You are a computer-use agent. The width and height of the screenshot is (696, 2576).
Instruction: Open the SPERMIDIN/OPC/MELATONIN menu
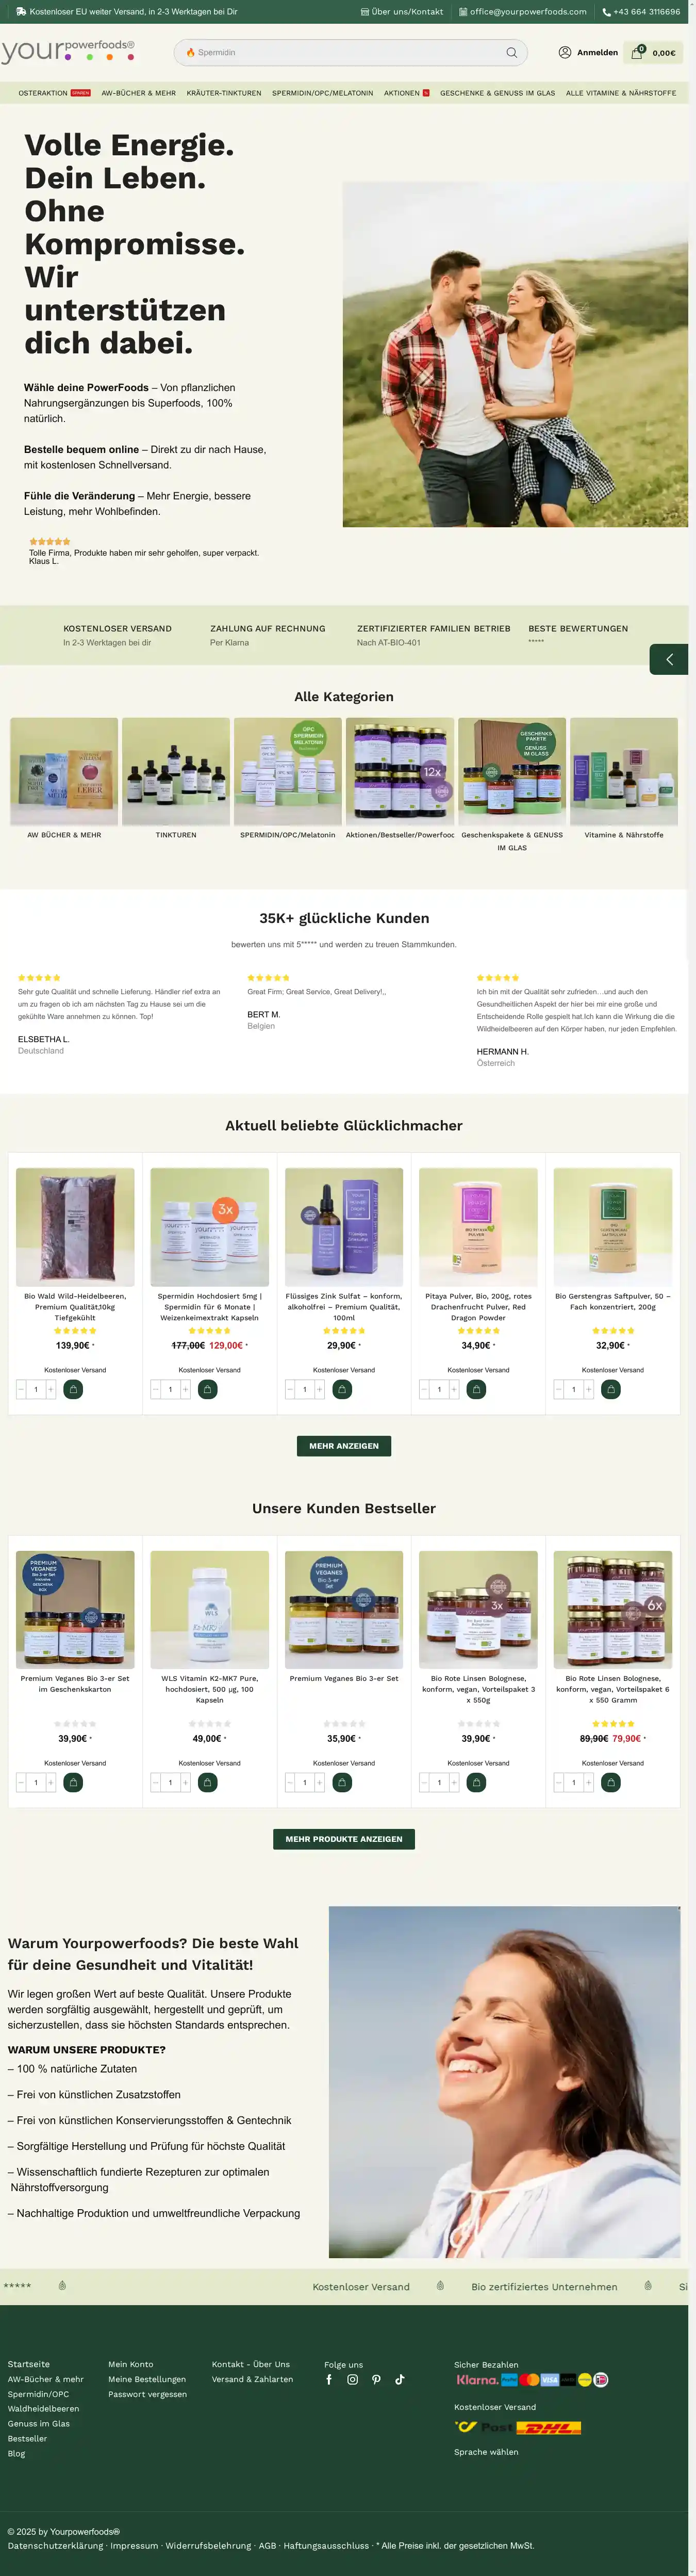coord(322,93)
